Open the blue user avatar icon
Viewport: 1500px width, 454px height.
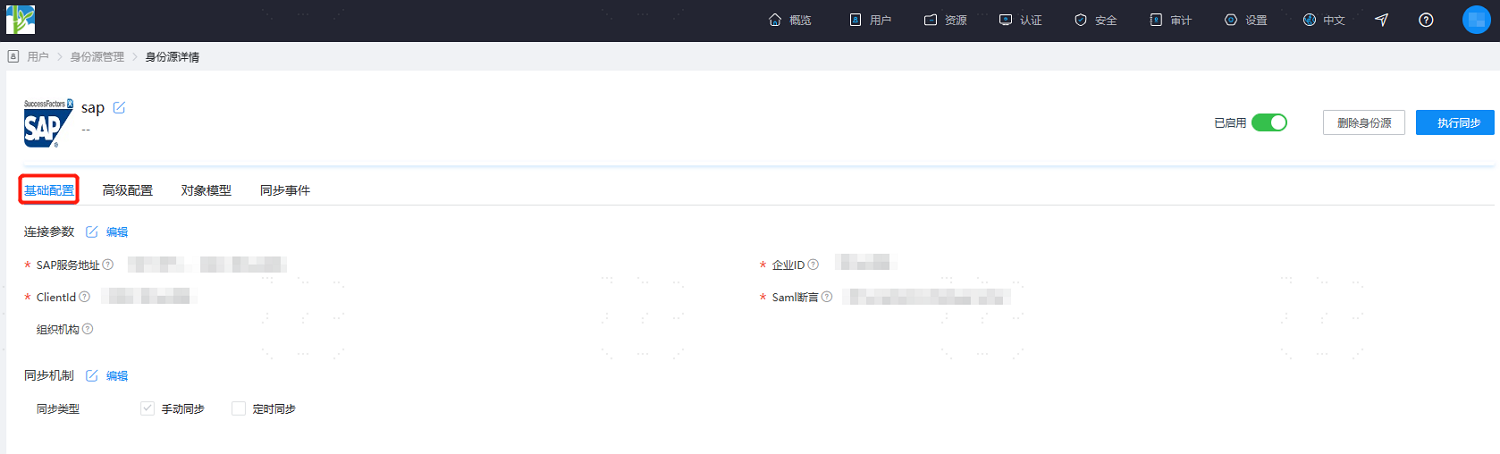pos(1477,20)
